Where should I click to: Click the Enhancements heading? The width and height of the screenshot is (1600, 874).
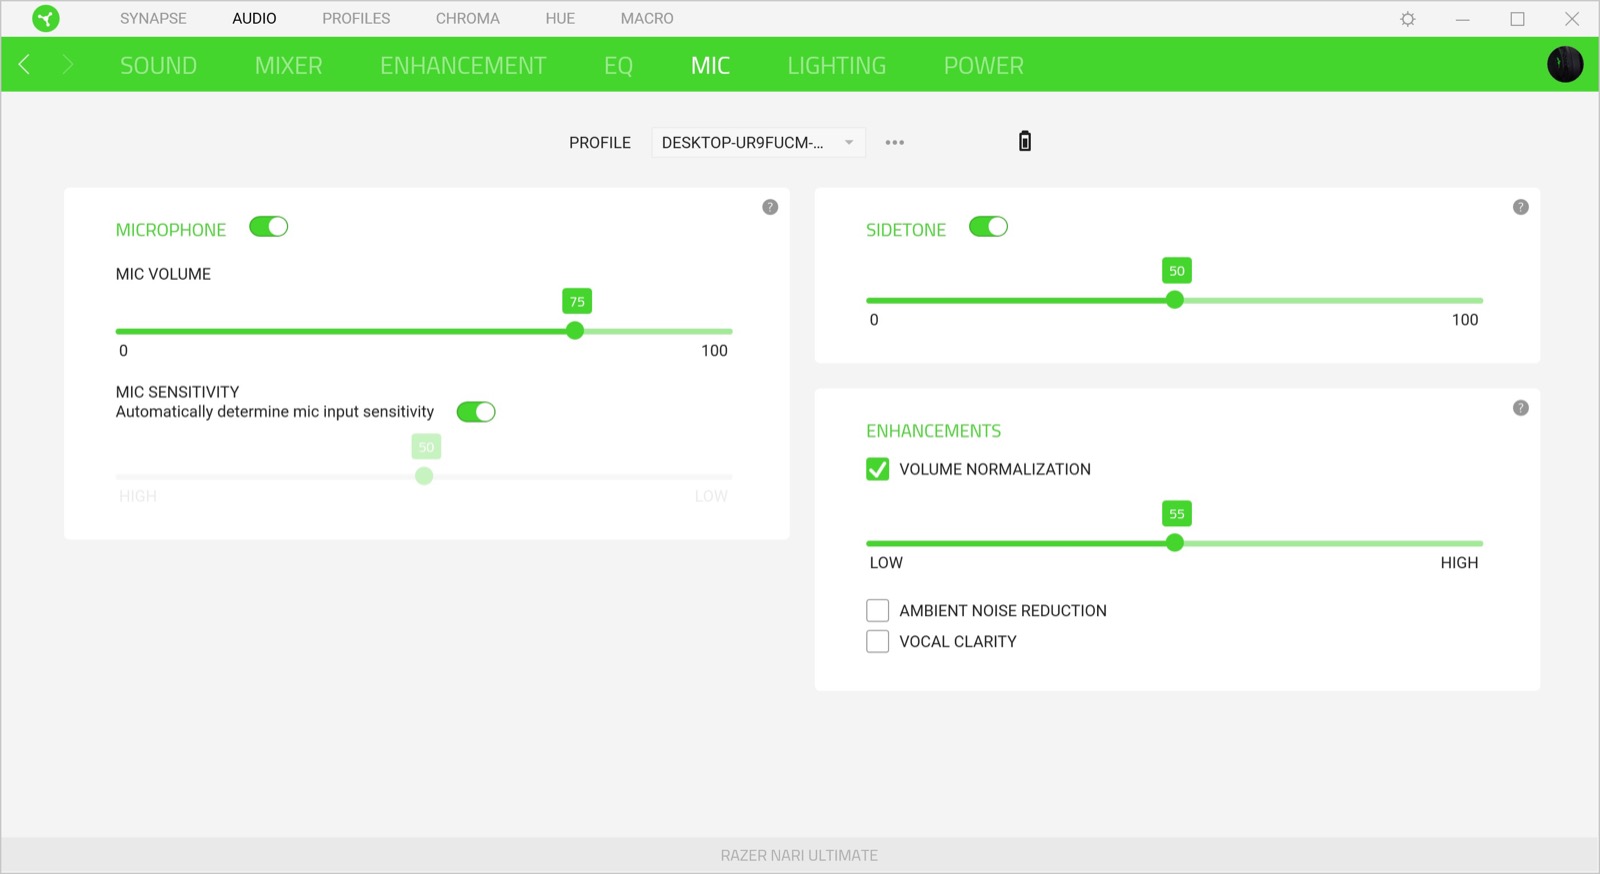pyautogui.click(x=933, y=431)
